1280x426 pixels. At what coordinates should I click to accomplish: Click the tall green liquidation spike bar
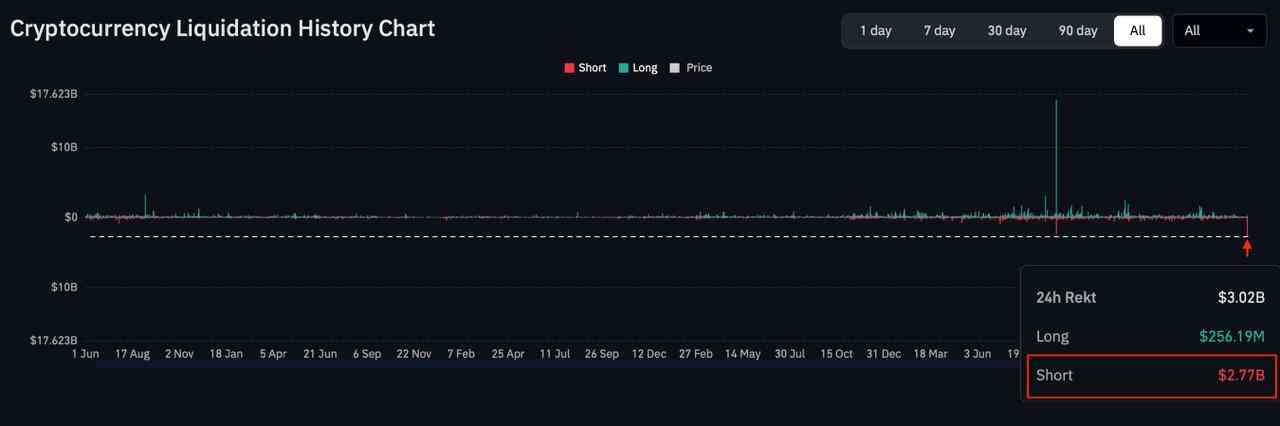(1056, 158)
